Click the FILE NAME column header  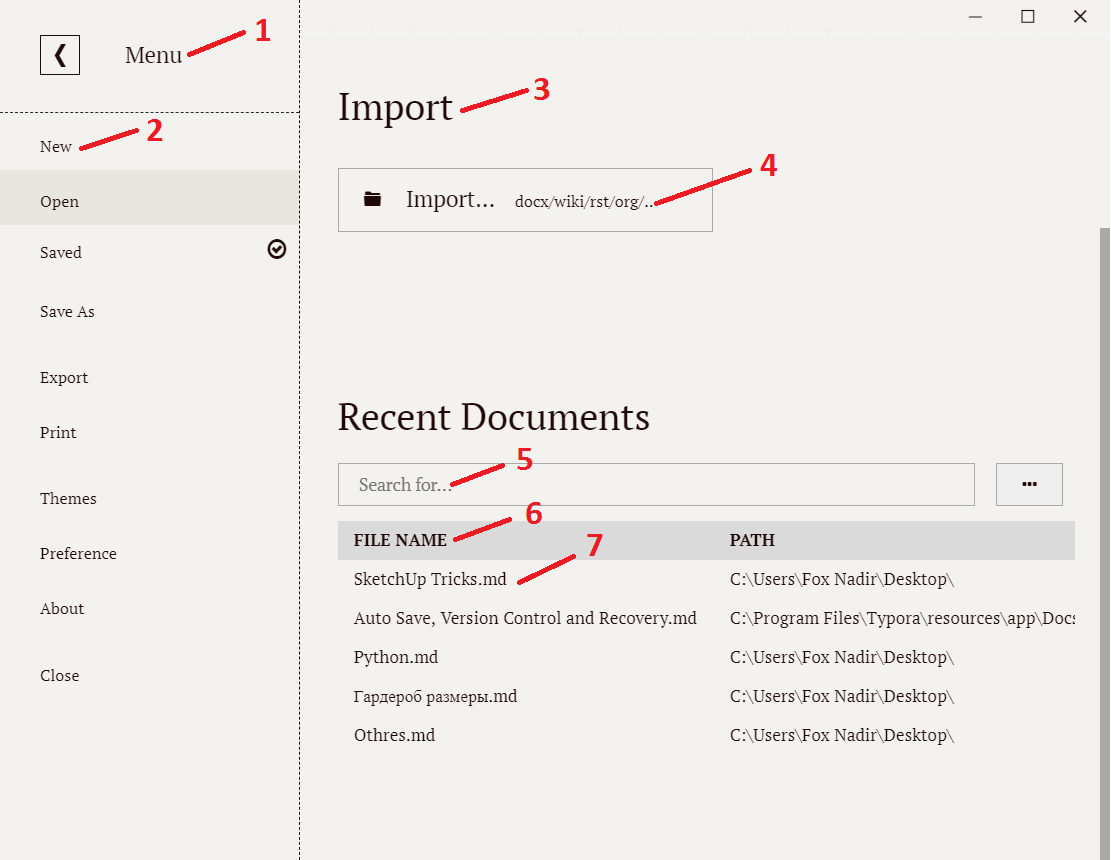tap(399, 540)
